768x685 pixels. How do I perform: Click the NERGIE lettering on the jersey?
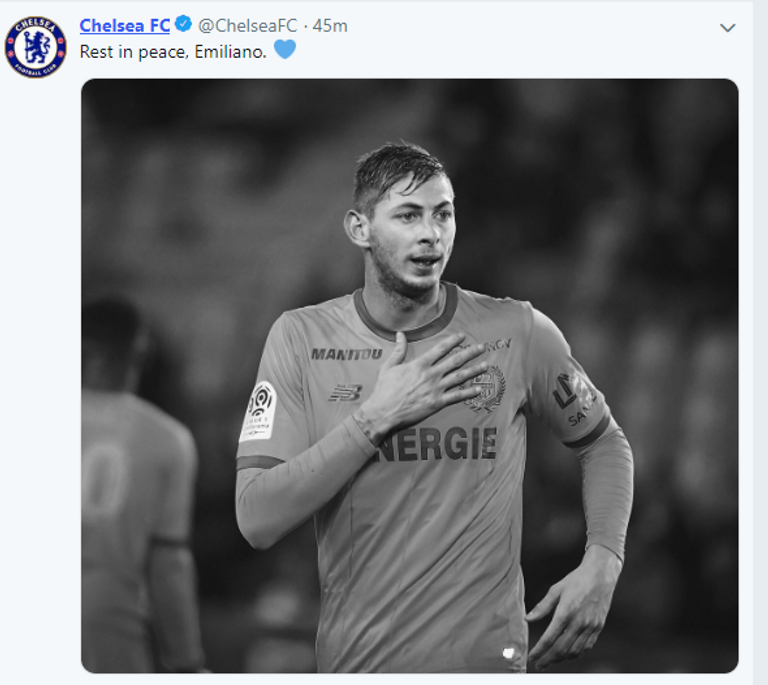coord(440,444)
